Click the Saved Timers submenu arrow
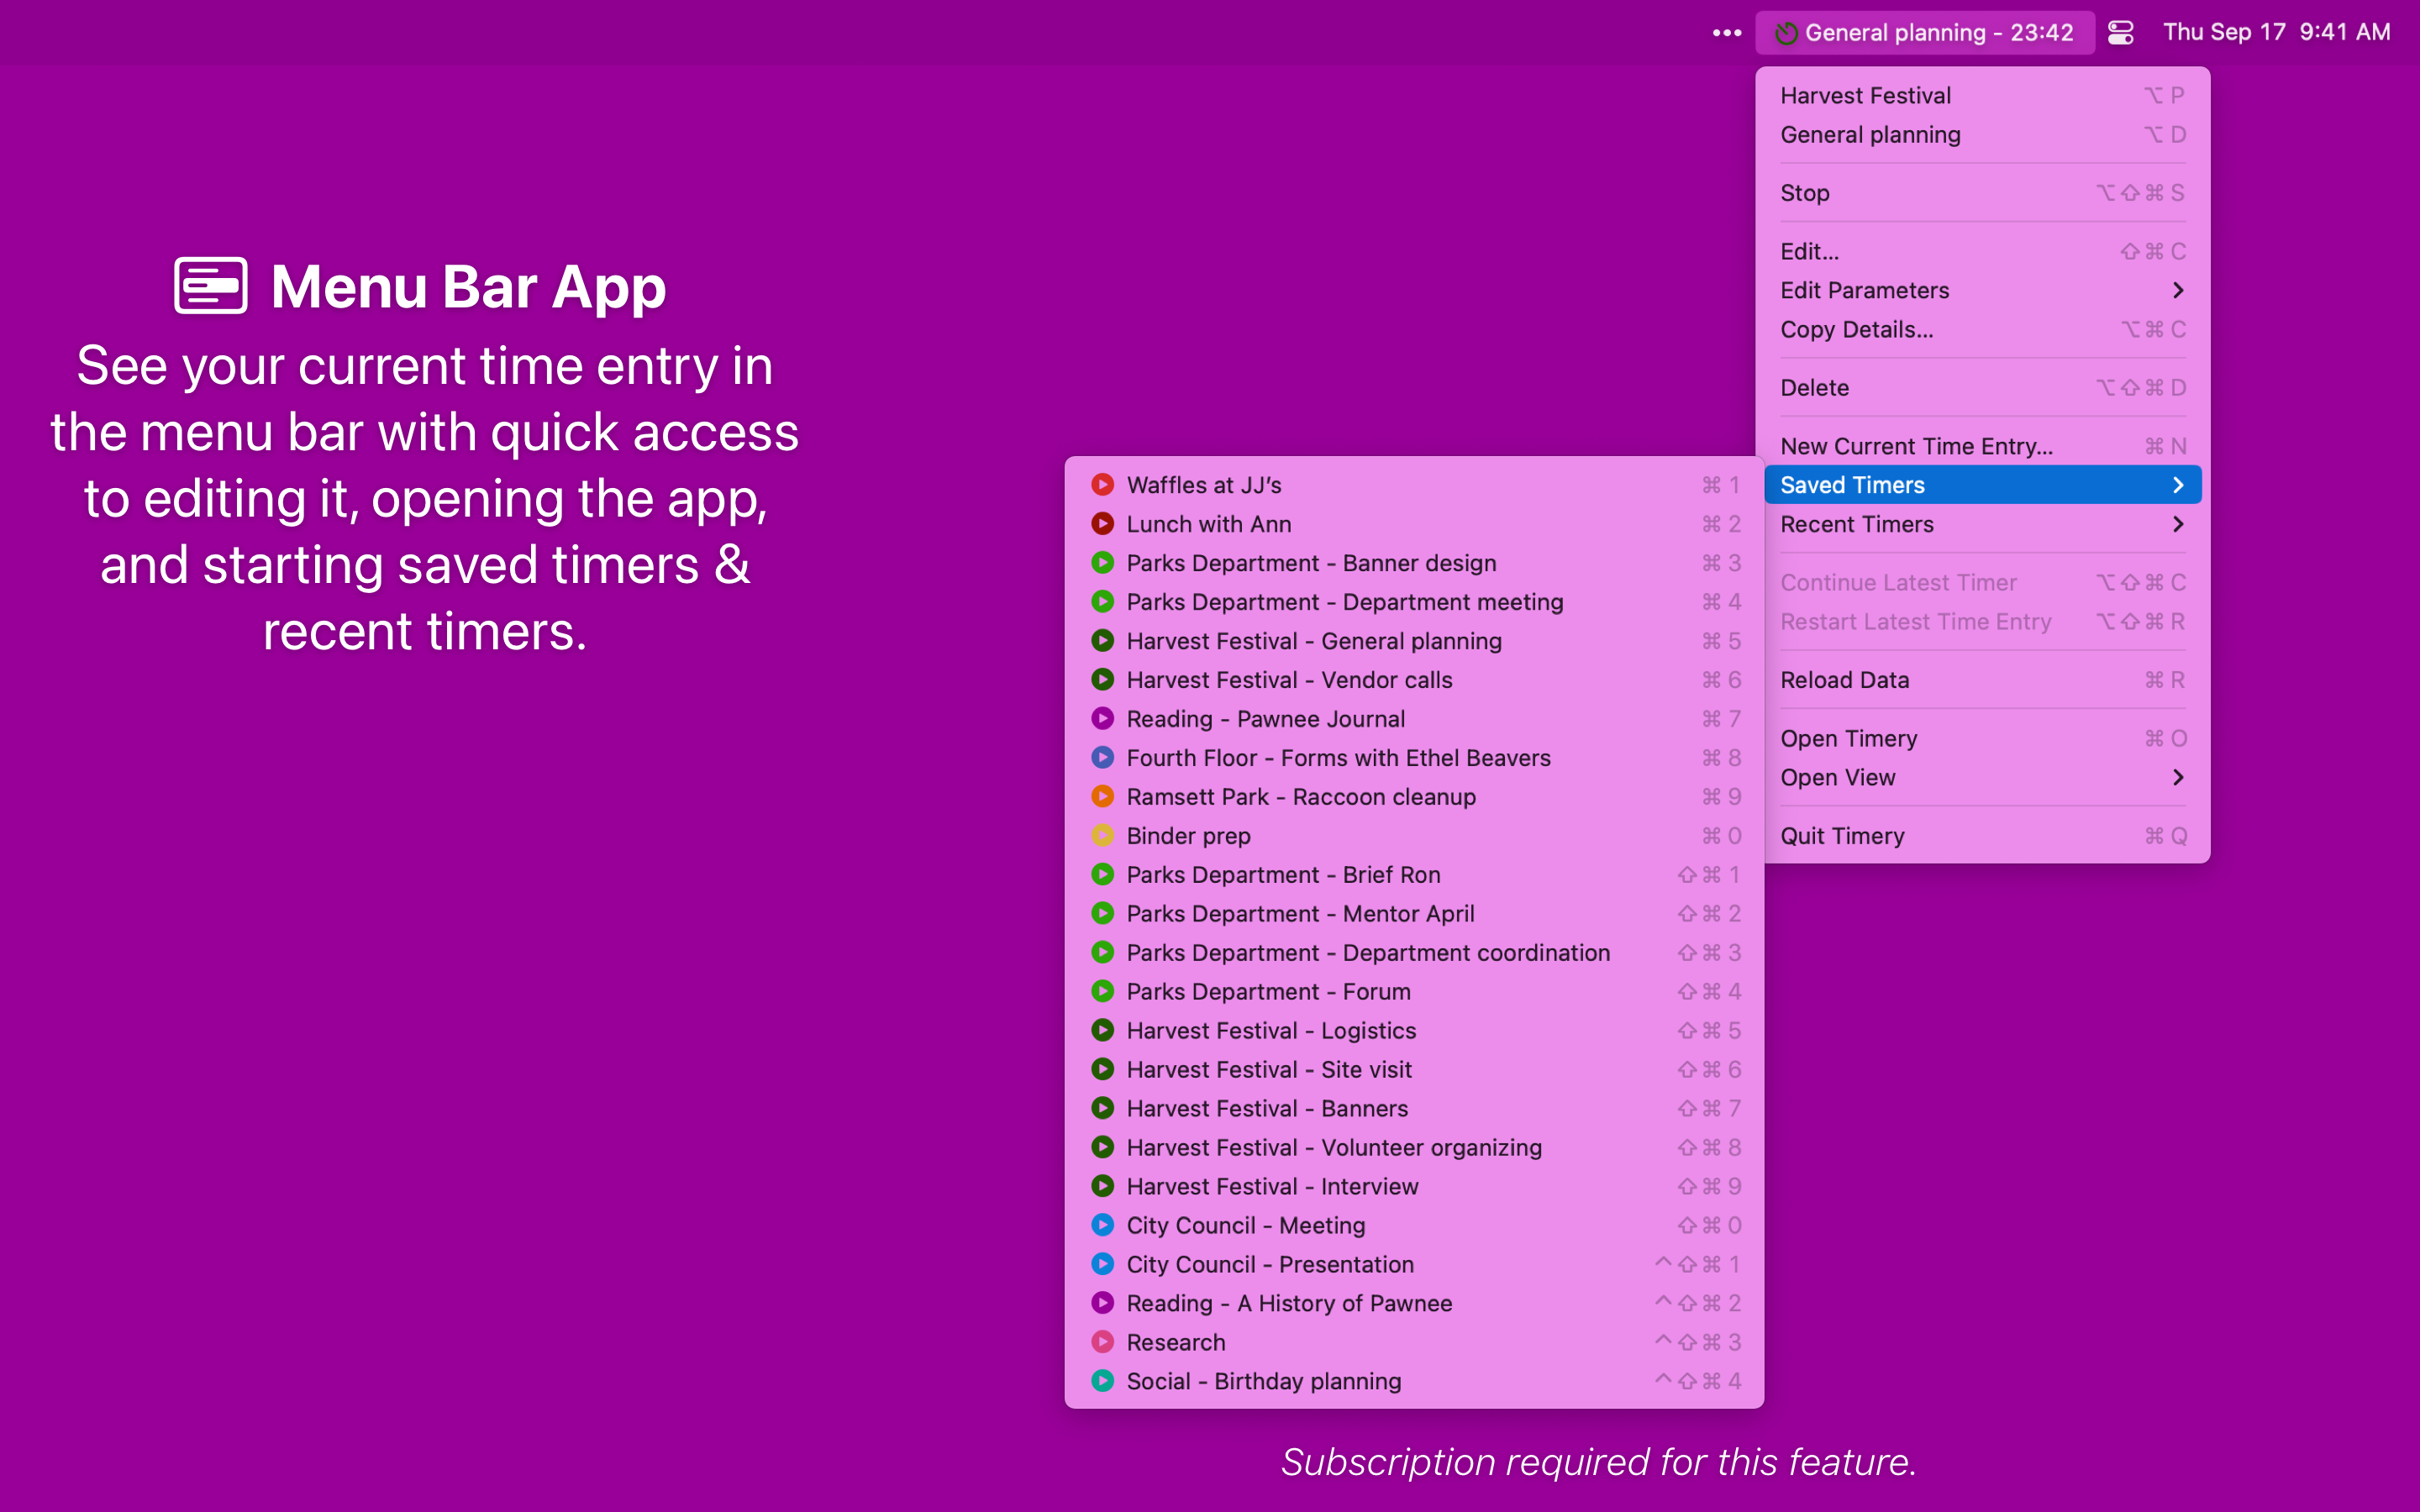This screenshot has width=2420, height=1512. [x=2178, y=485]
